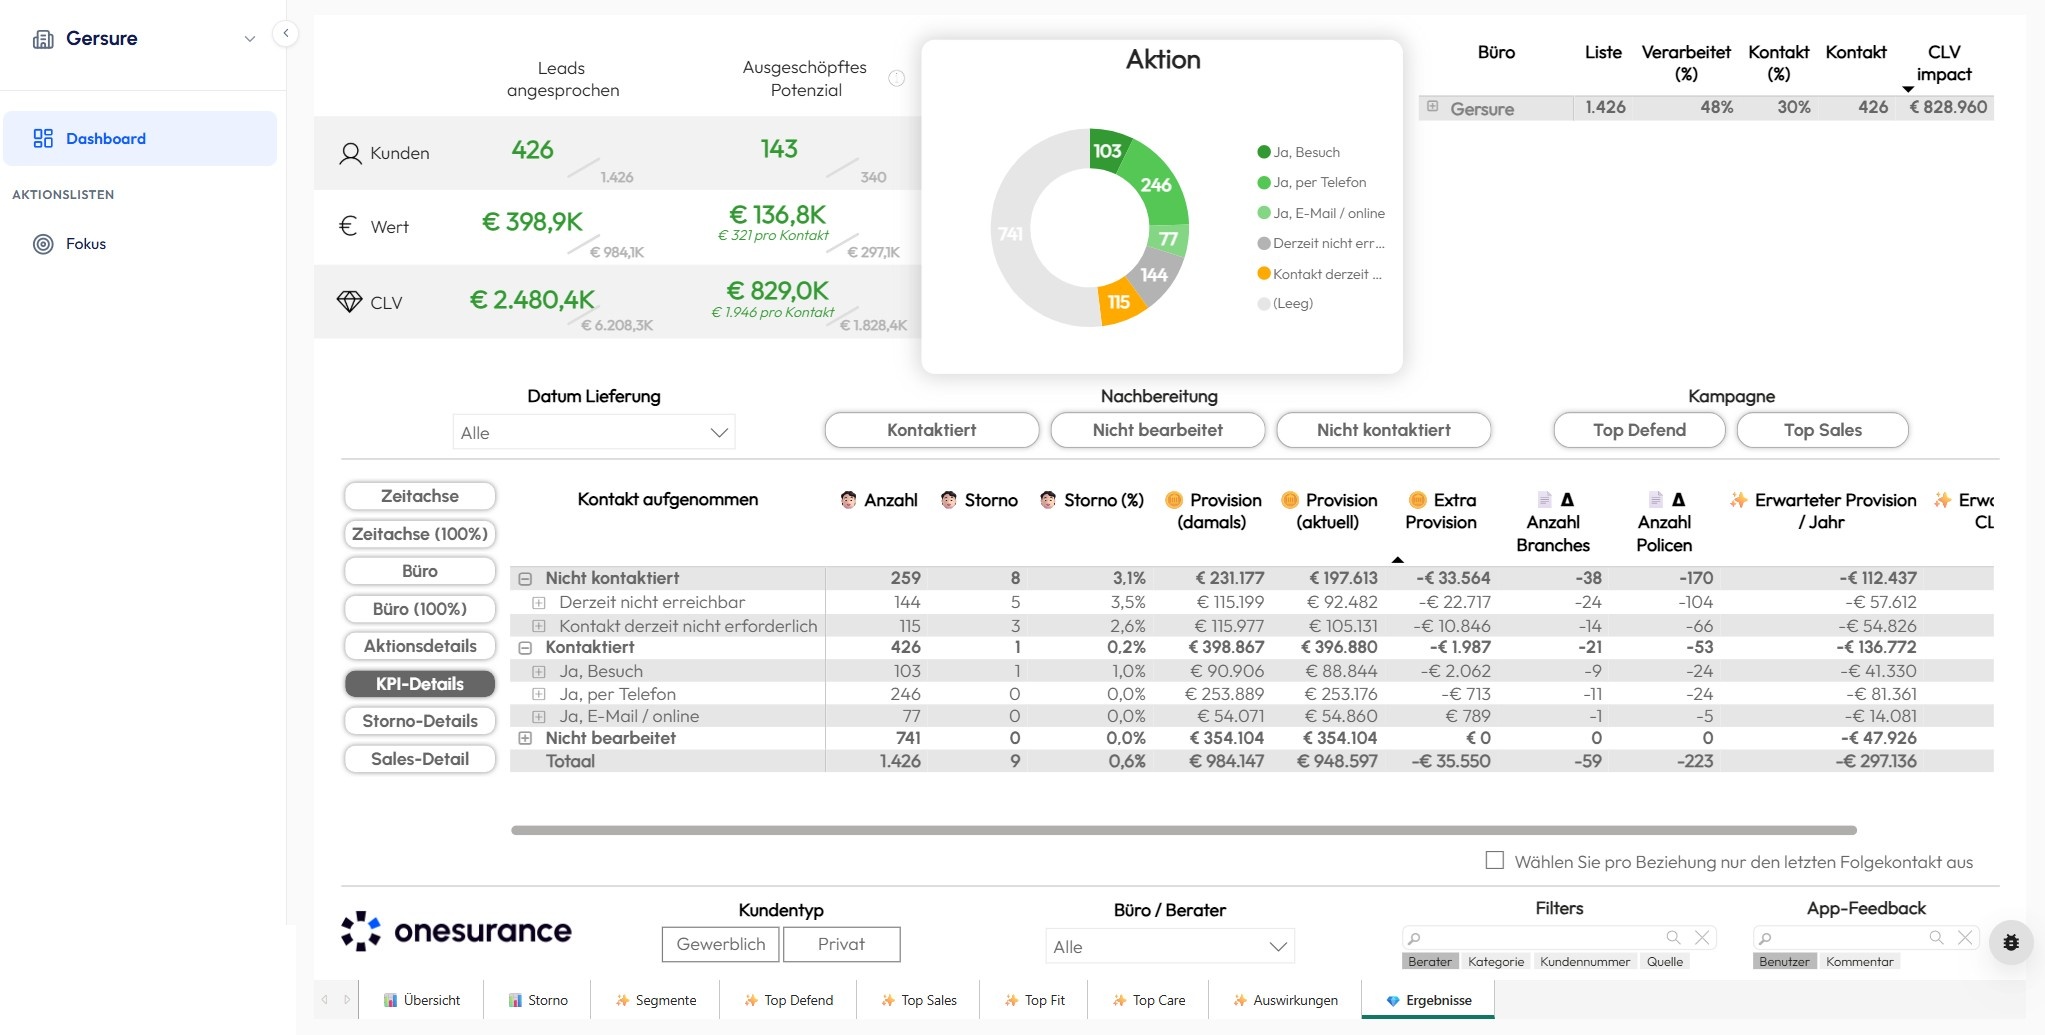The image size is (2045, 1035).
Task: Click the diamond icon beside CLV
Action: [x=349, y=300]
